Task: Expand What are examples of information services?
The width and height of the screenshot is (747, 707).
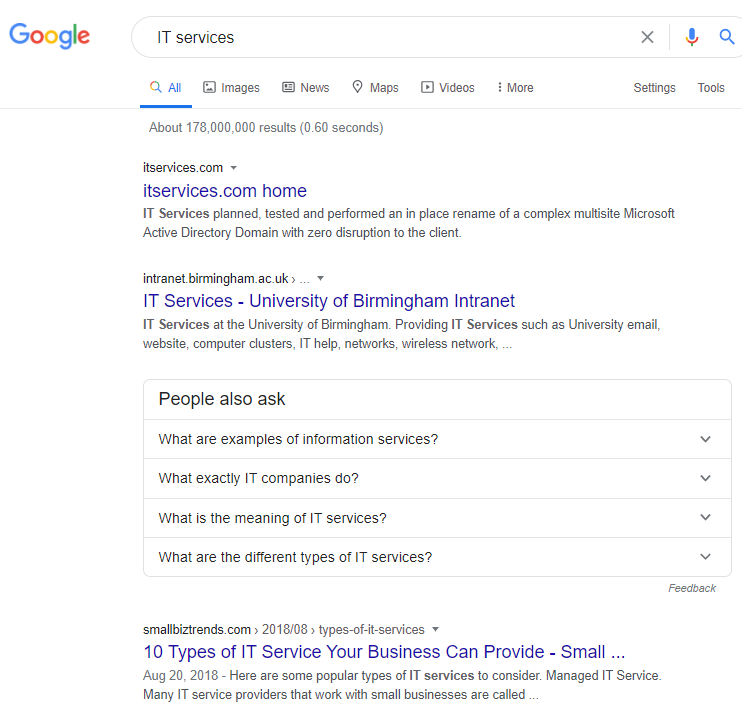Action: click(x=437, y=439)
